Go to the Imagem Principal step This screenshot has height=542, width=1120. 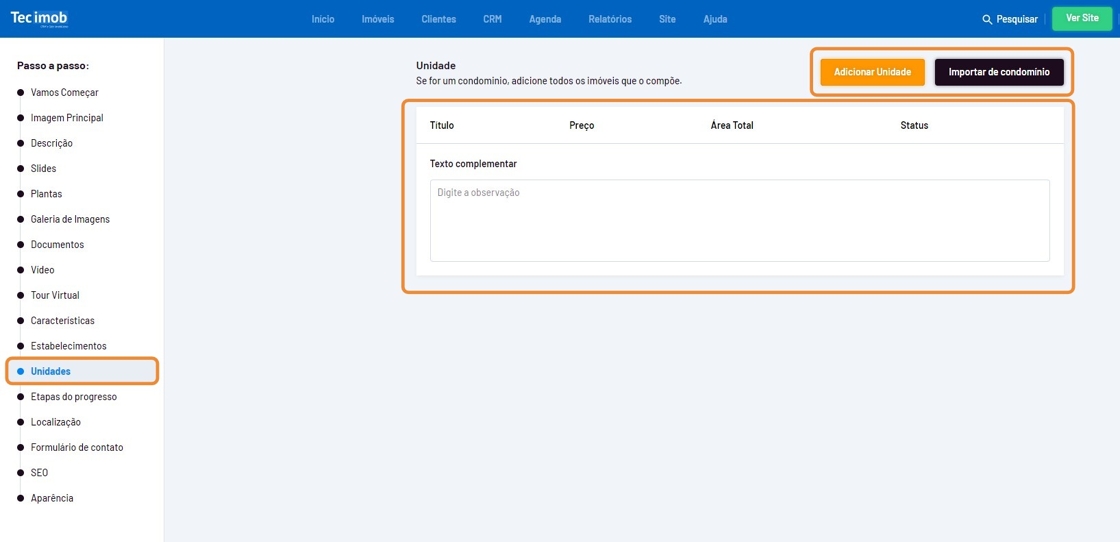tap(66, 118)
